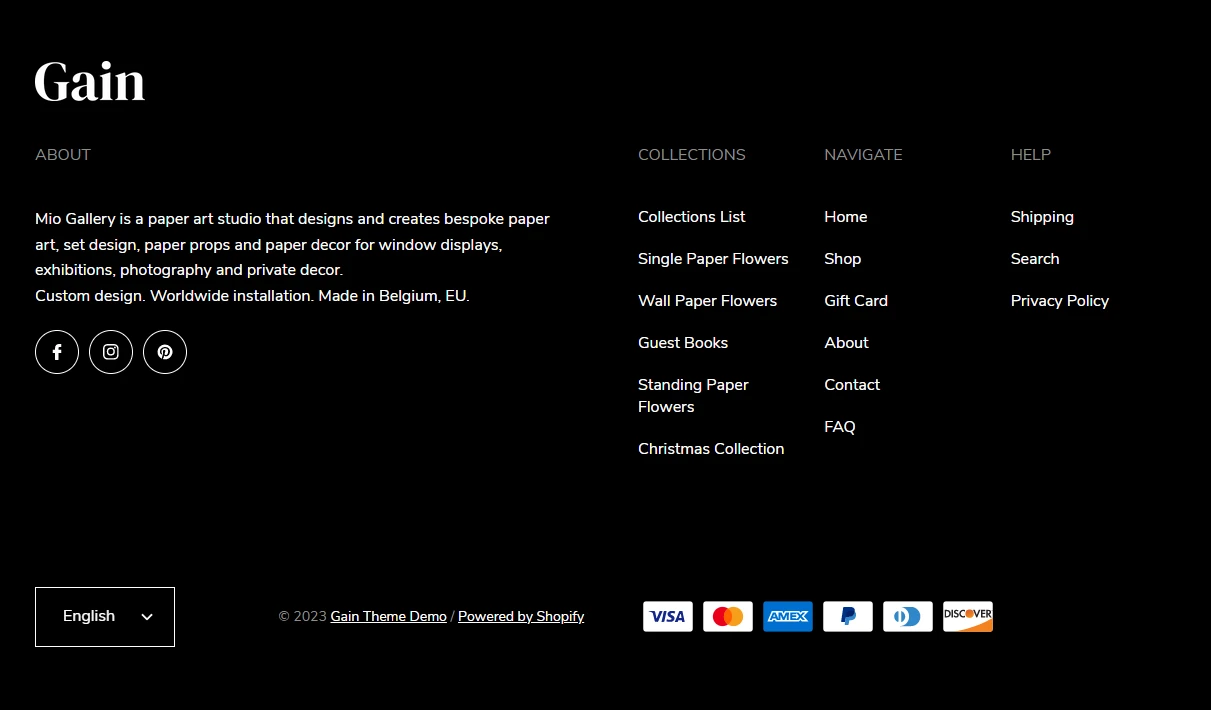
Task: Click the Powered by Shopify link
Action: (521, 617)
